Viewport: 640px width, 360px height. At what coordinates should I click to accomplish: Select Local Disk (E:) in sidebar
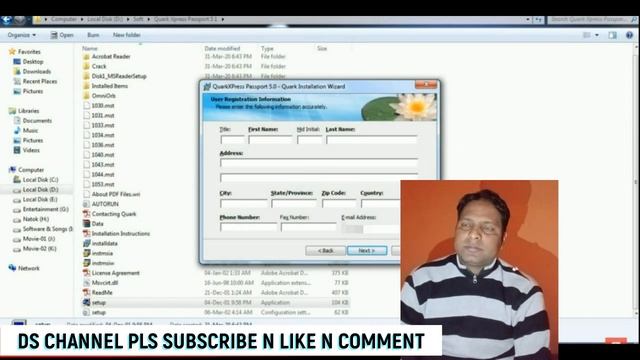(x=40, y=199)
